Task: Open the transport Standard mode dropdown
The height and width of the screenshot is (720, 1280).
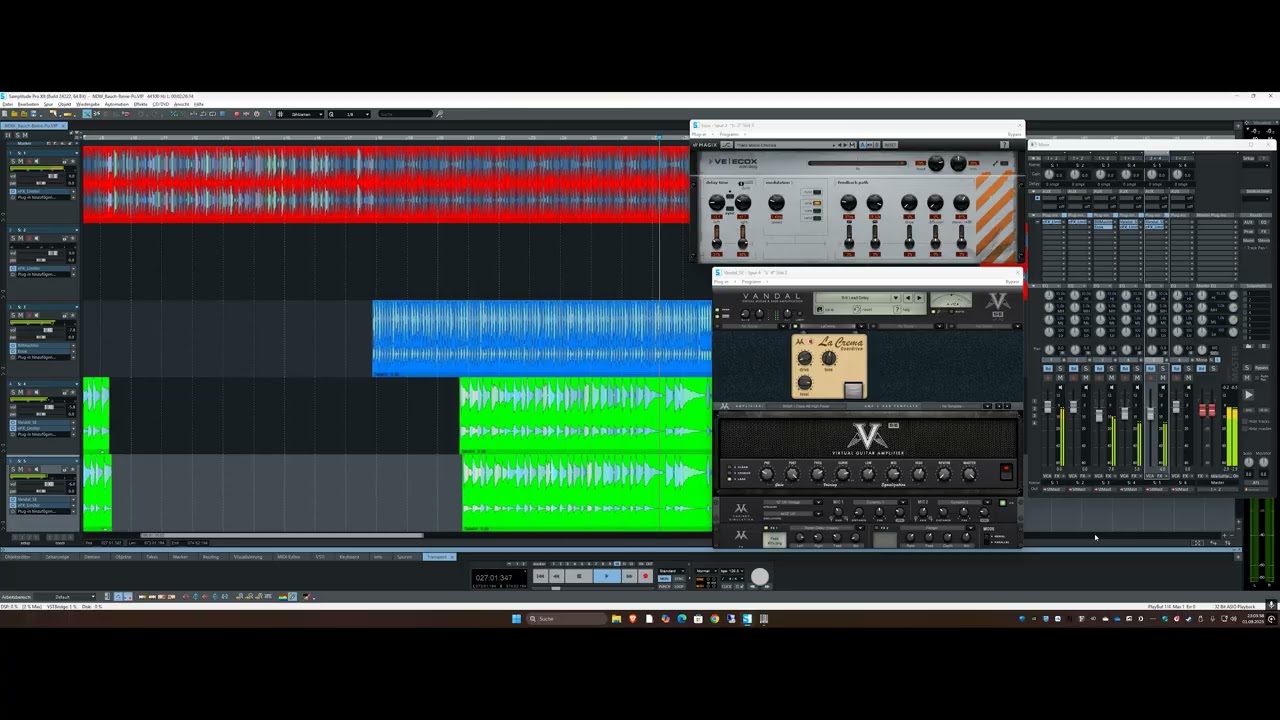Action: click(672, 571)
